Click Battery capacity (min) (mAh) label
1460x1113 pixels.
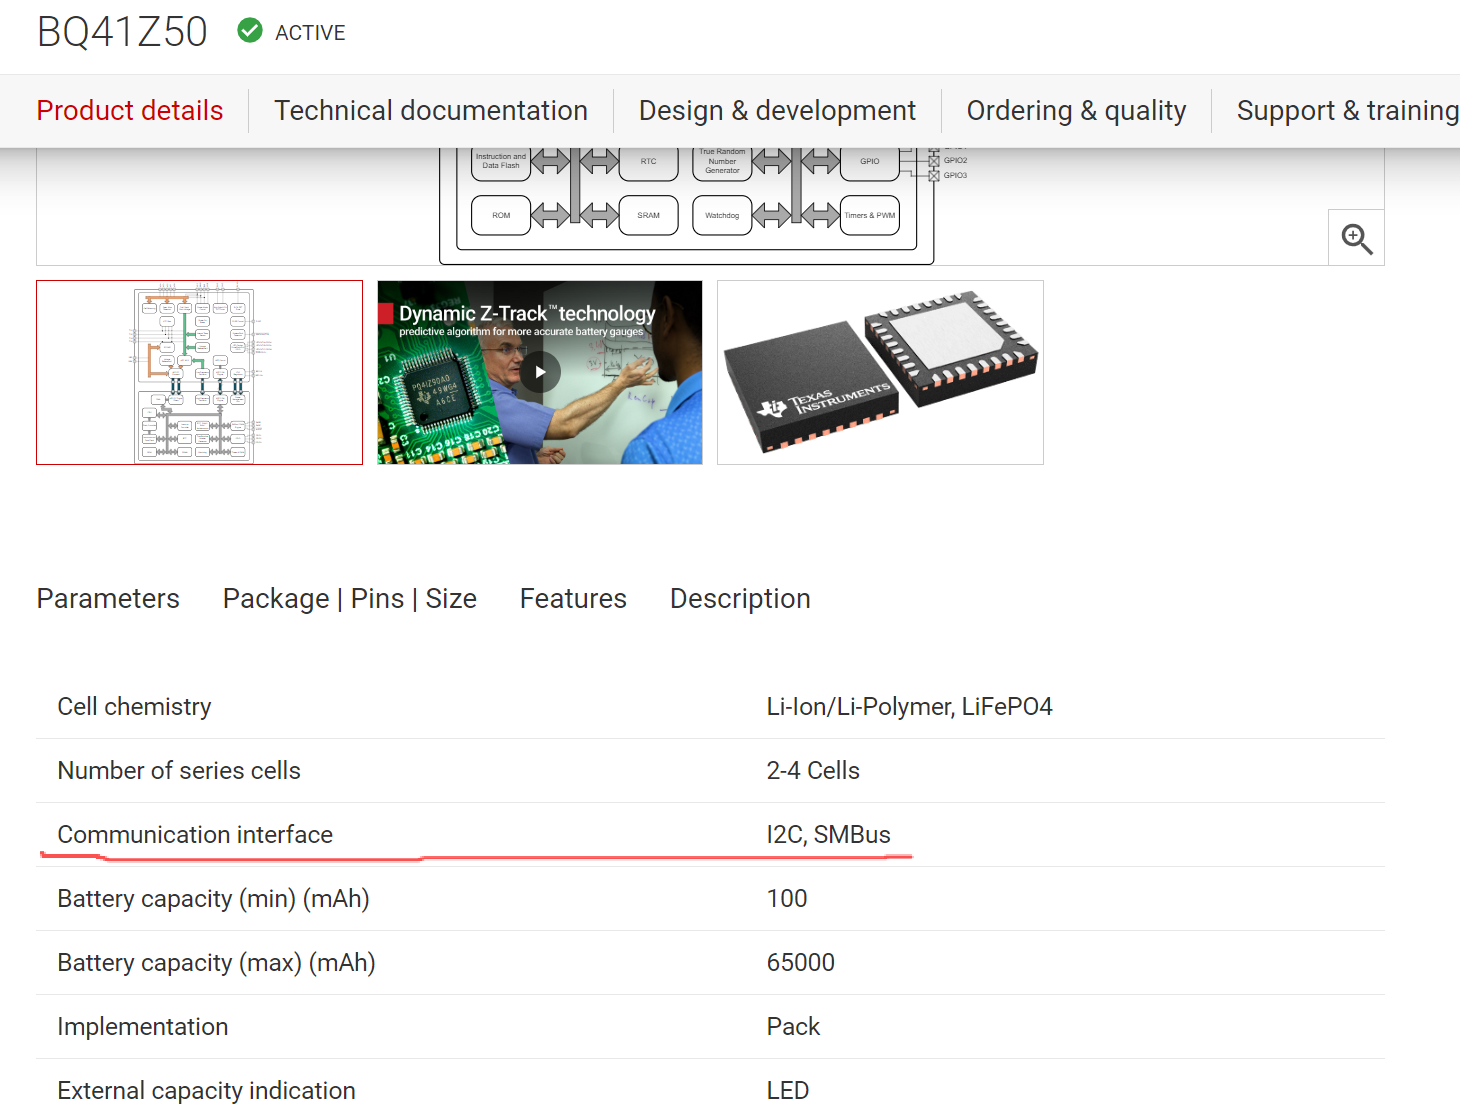213,898
